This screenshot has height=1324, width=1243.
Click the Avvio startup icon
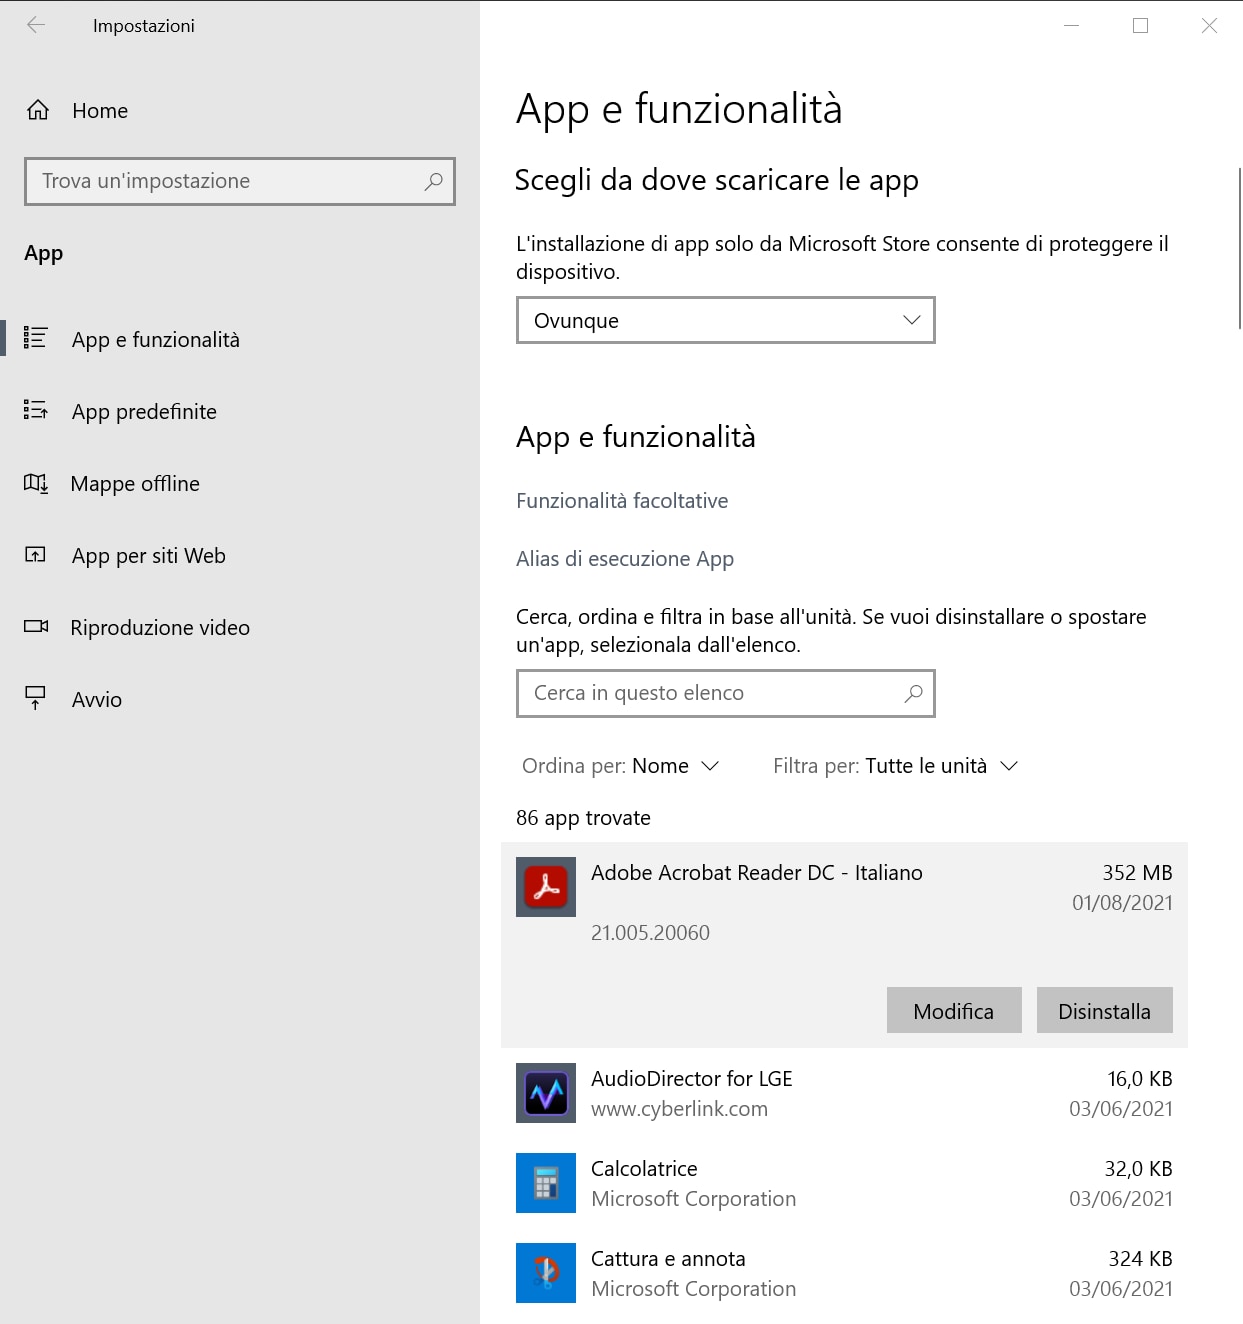(35, 698)
